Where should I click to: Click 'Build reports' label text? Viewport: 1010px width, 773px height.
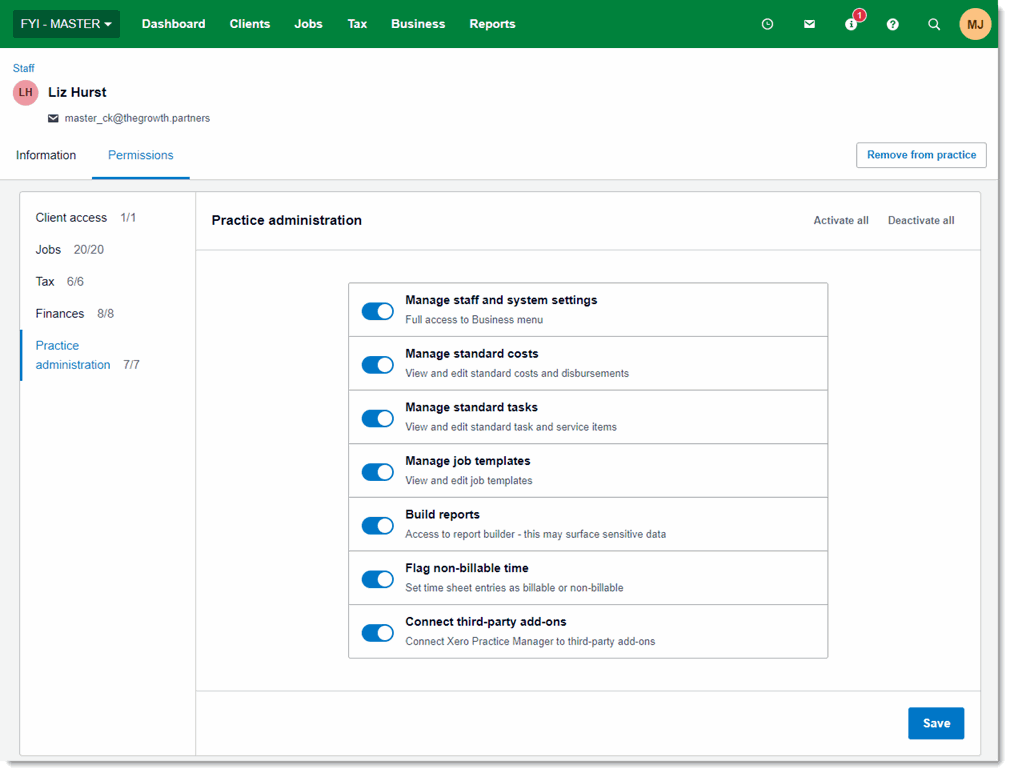pos(443,515)
